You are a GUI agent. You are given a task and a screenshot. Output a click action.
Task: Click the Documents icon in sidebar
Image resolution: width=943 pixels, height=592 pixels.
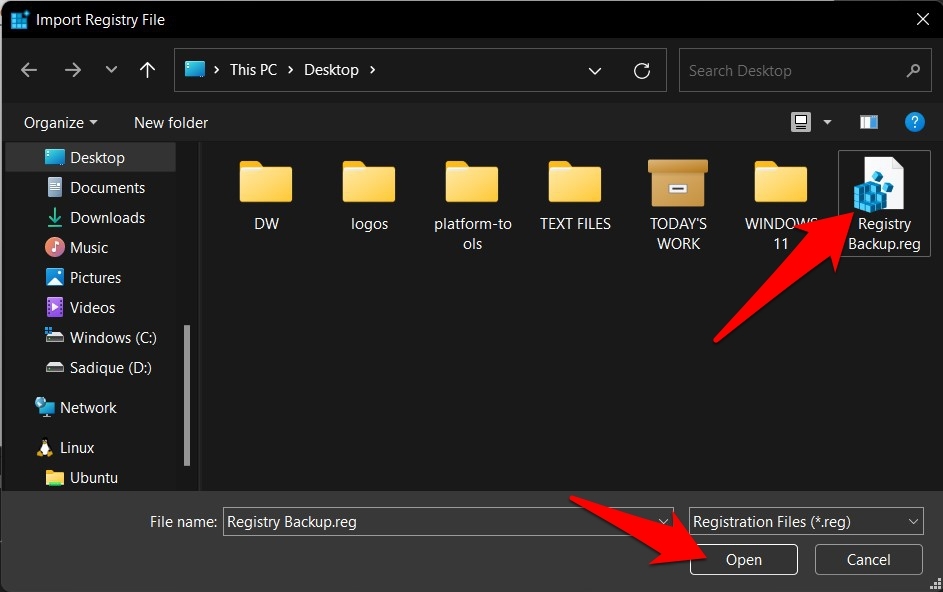55,188
